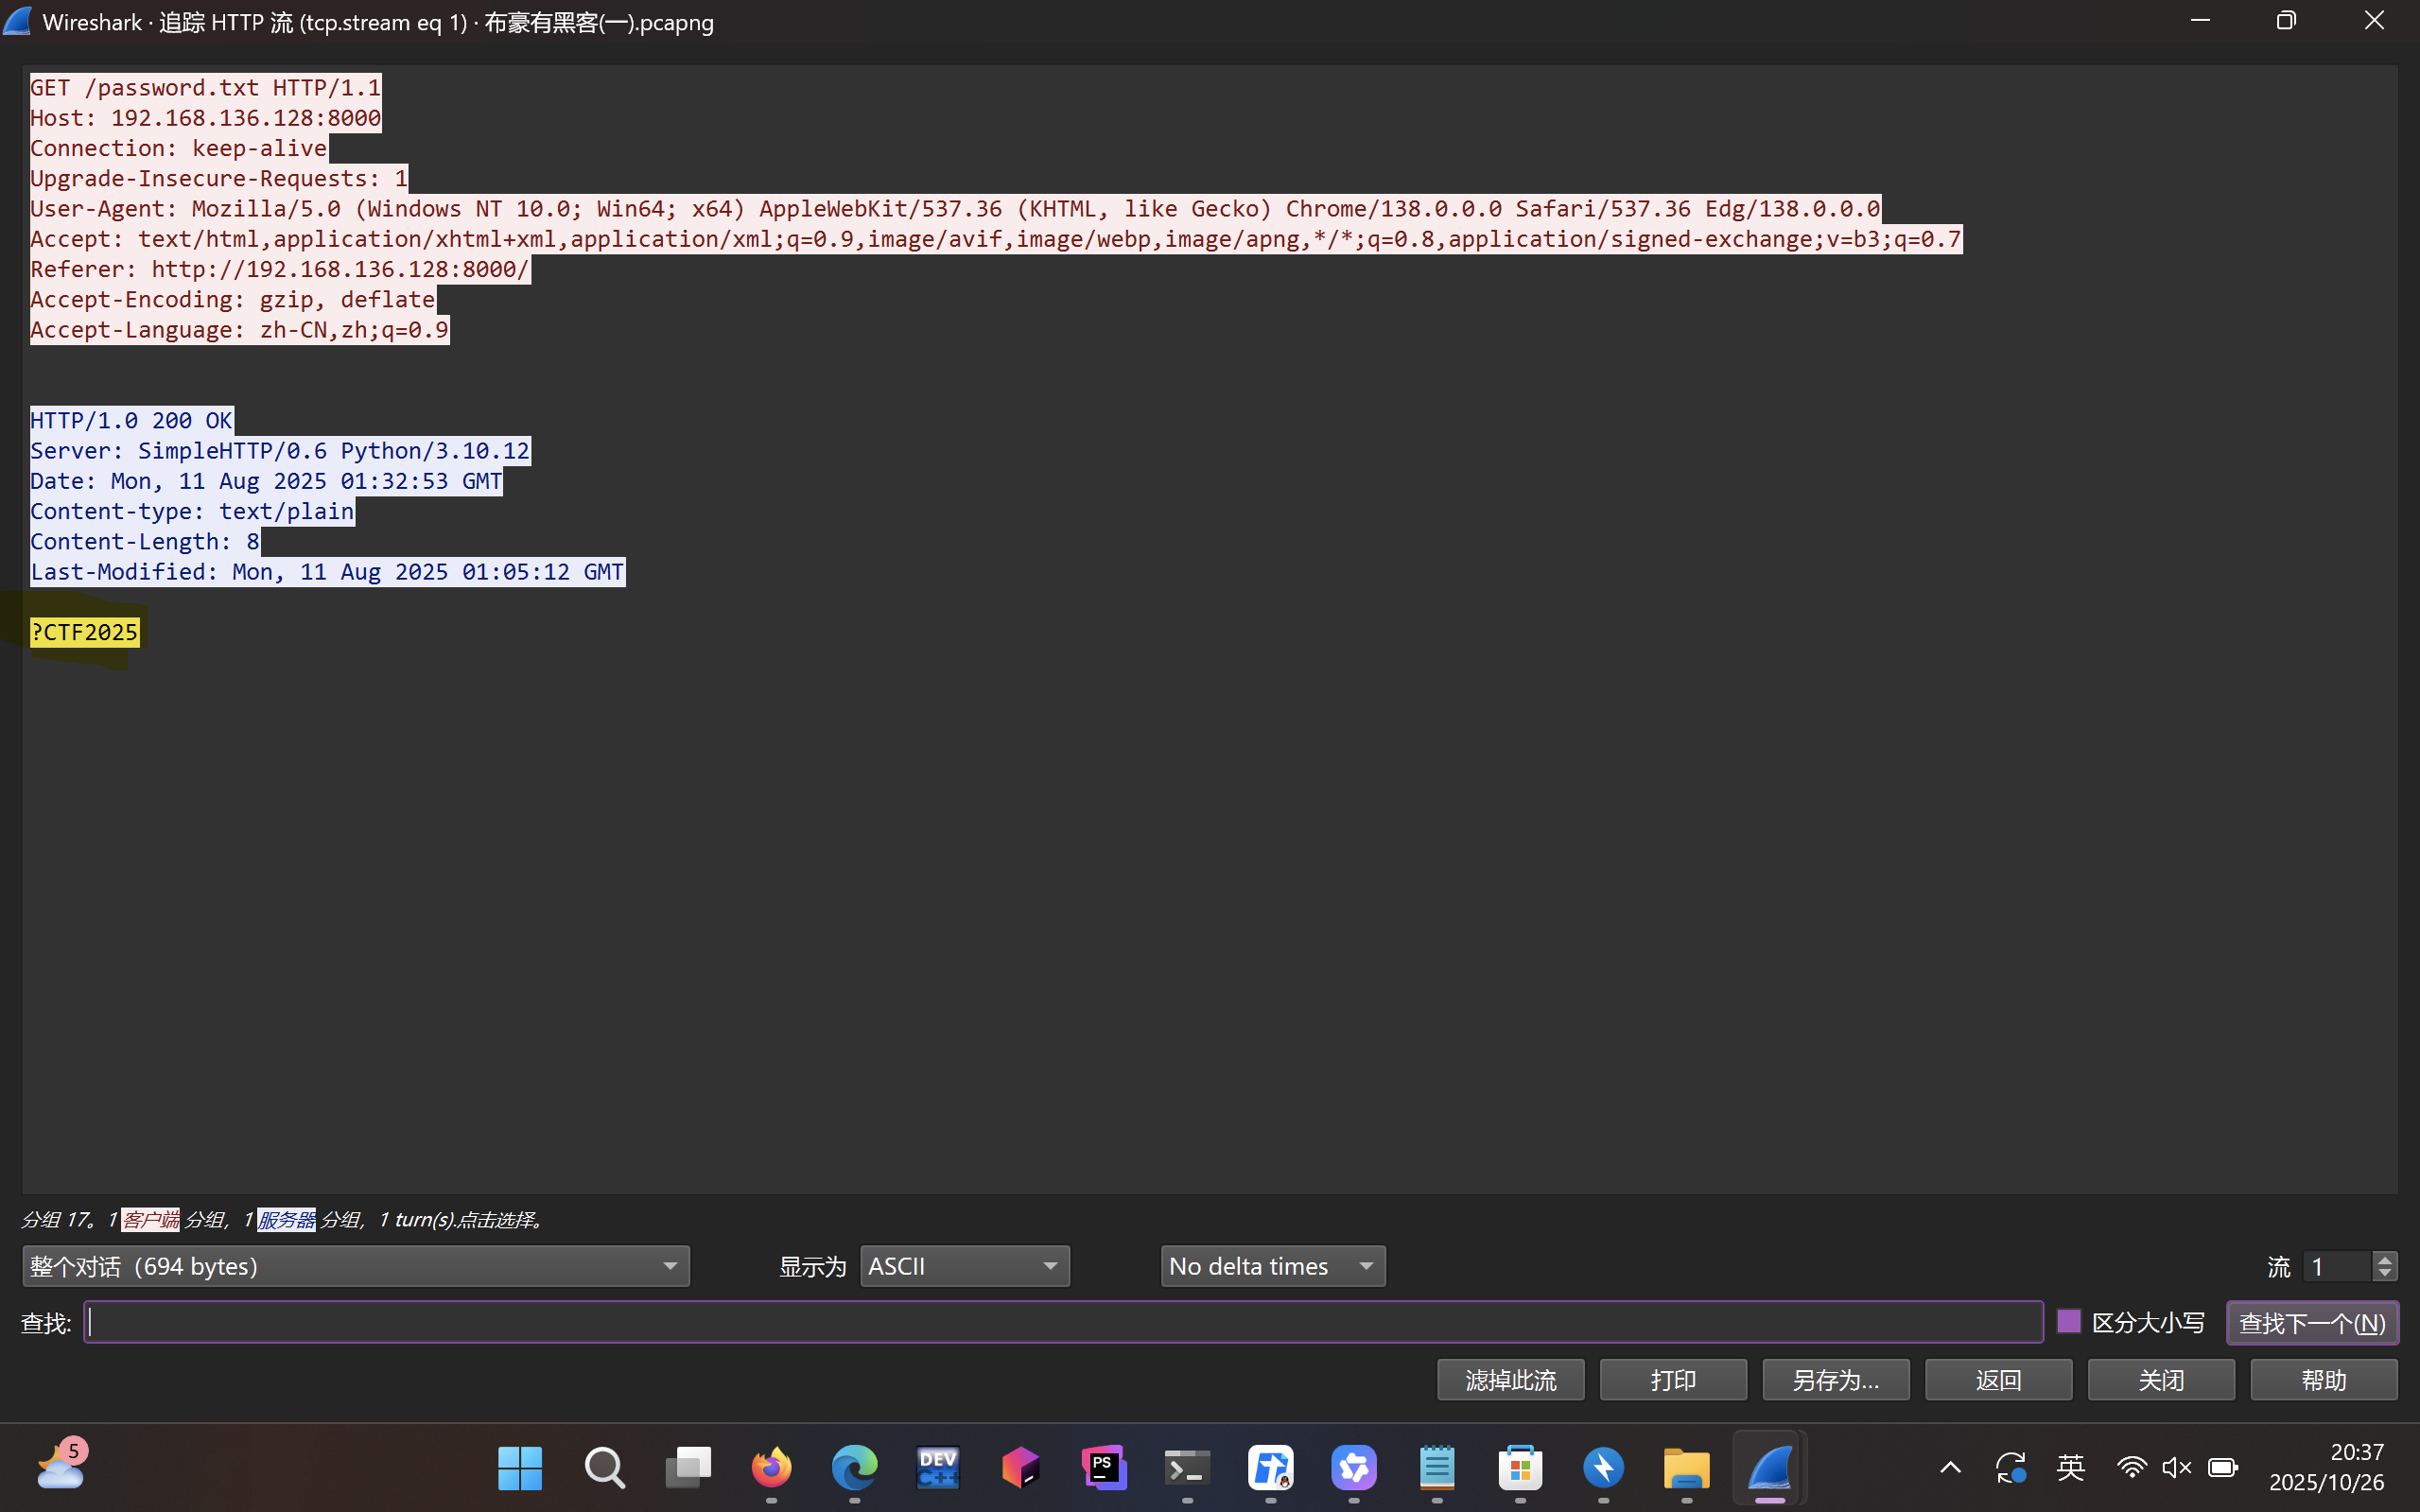Open Task View from the taskbar
This screenshot has height=1512, width=2420.
(688, 1468)
